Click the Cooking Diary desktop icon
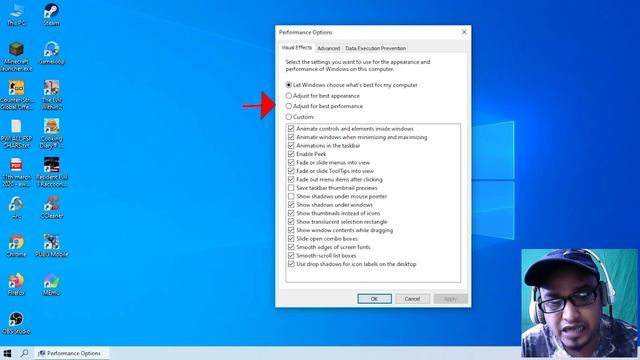The height and width of the screenshot is (360, 640). (x=51, y=133)
